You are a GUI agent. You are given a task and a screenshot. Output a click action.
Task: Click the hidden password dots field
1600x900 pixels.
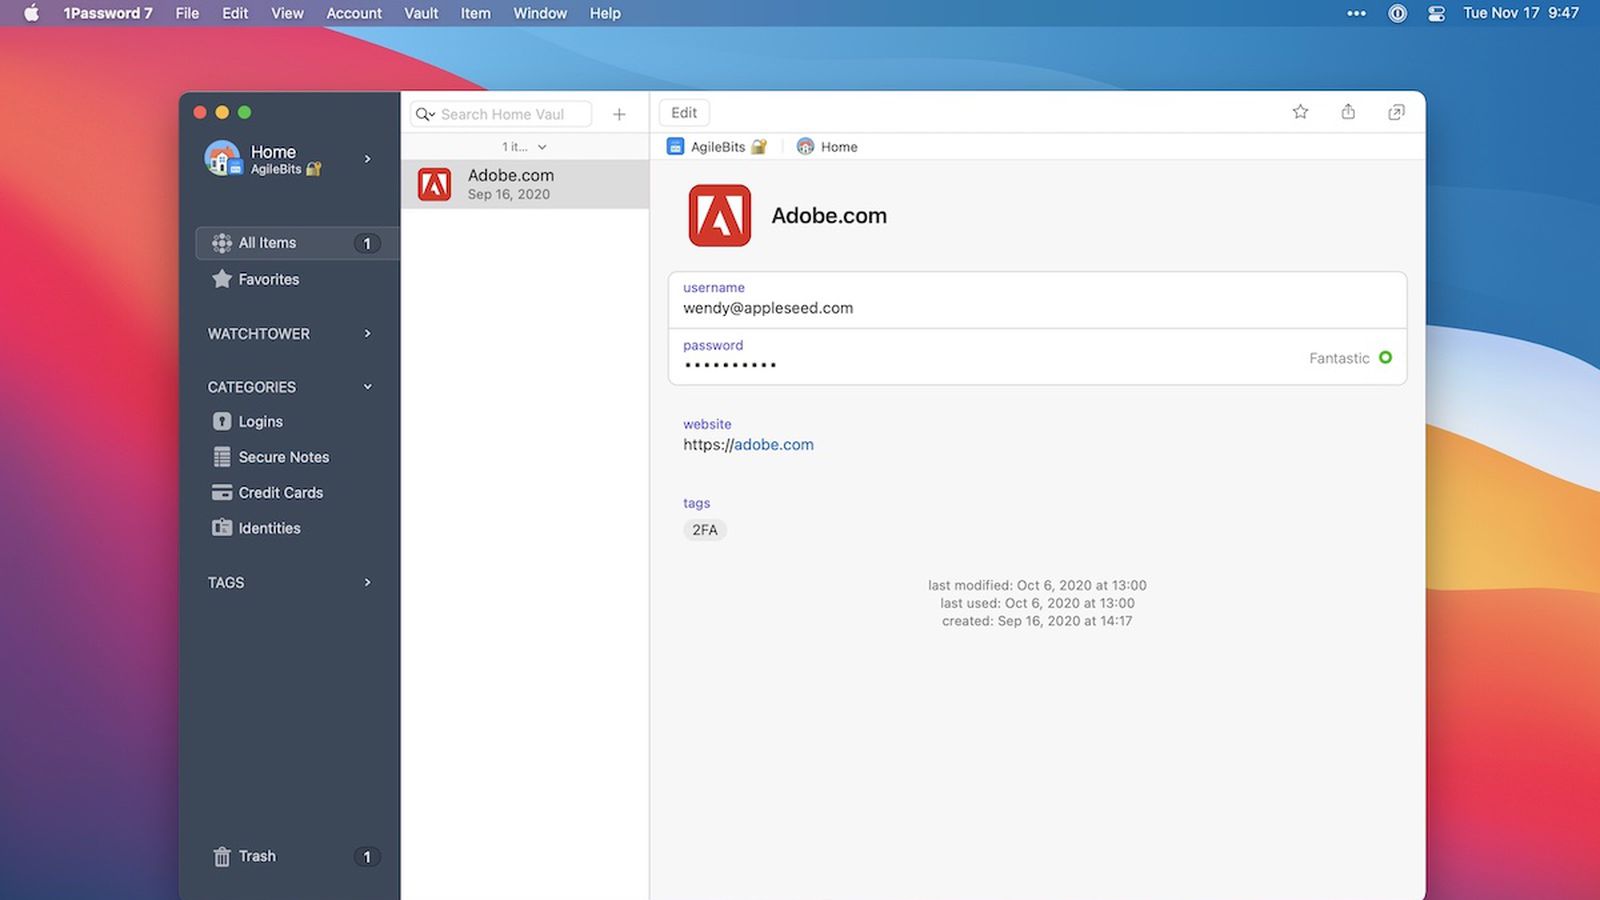tap(730, 365)
